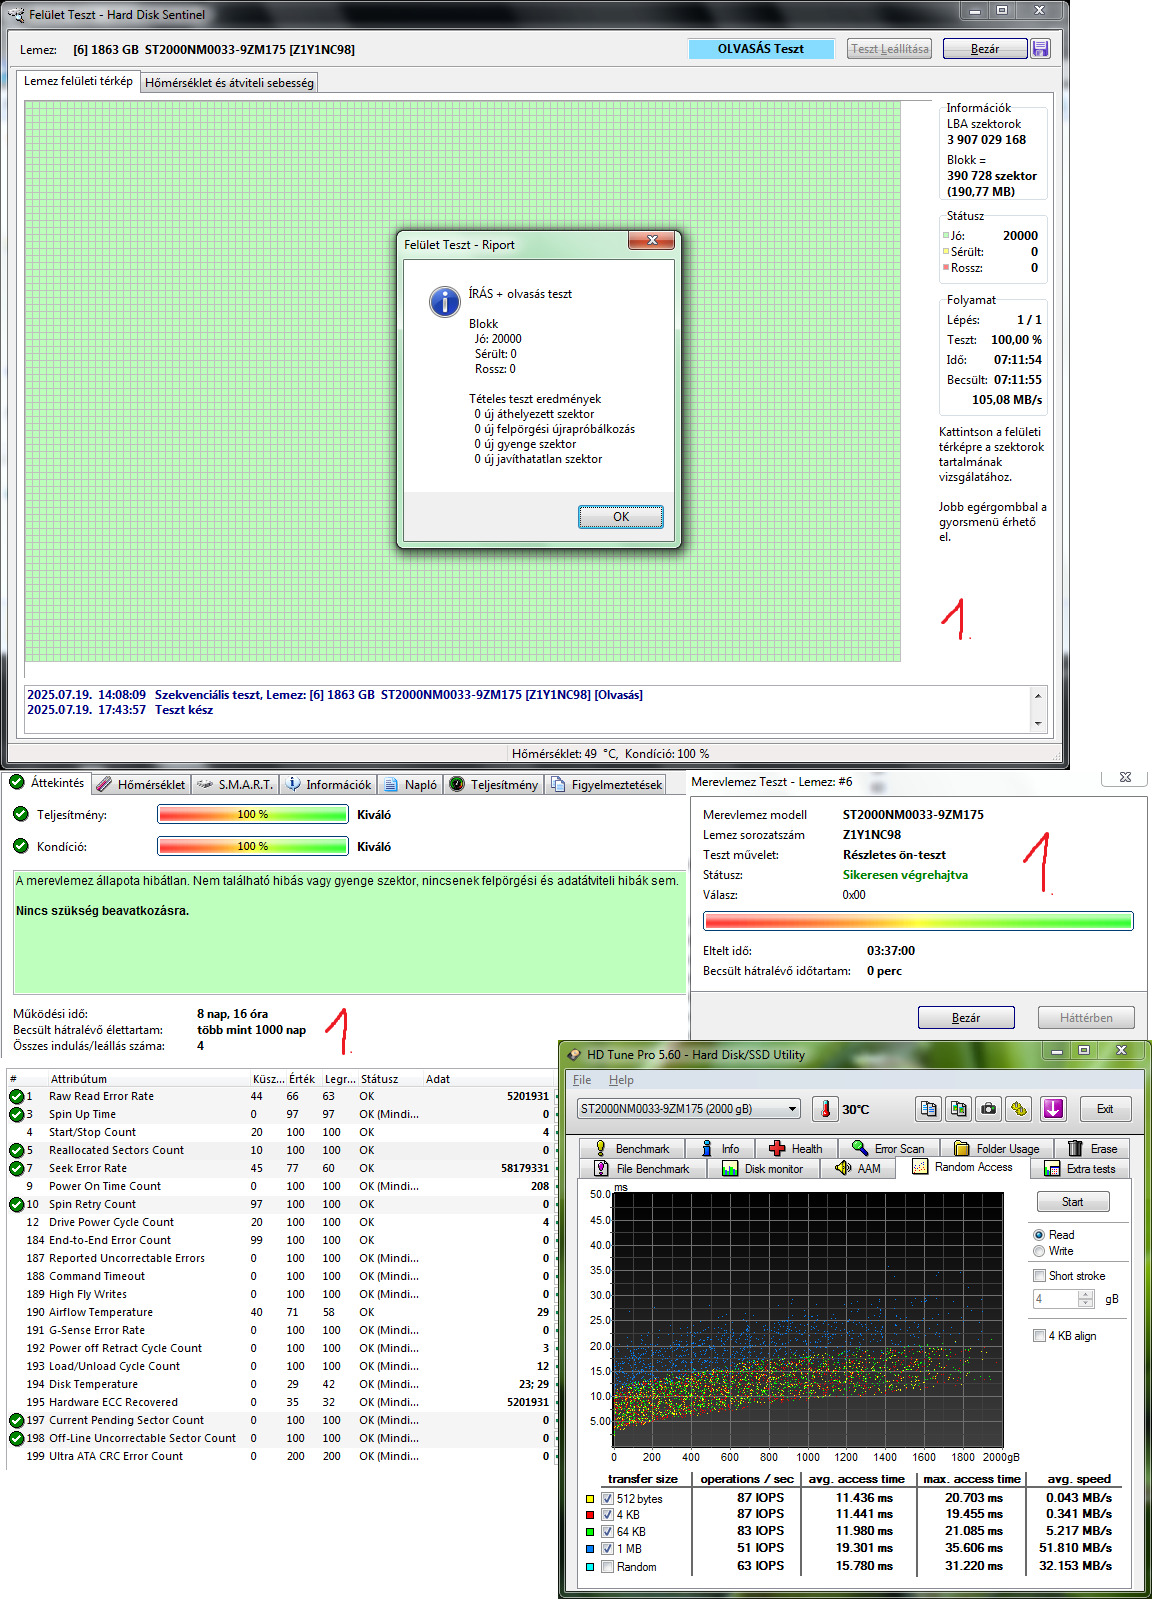The height and width of the screenshot is (1602, 1152).
Task: Increase the short stroke gB spinner
Action: click(x=1086, y=1294)
